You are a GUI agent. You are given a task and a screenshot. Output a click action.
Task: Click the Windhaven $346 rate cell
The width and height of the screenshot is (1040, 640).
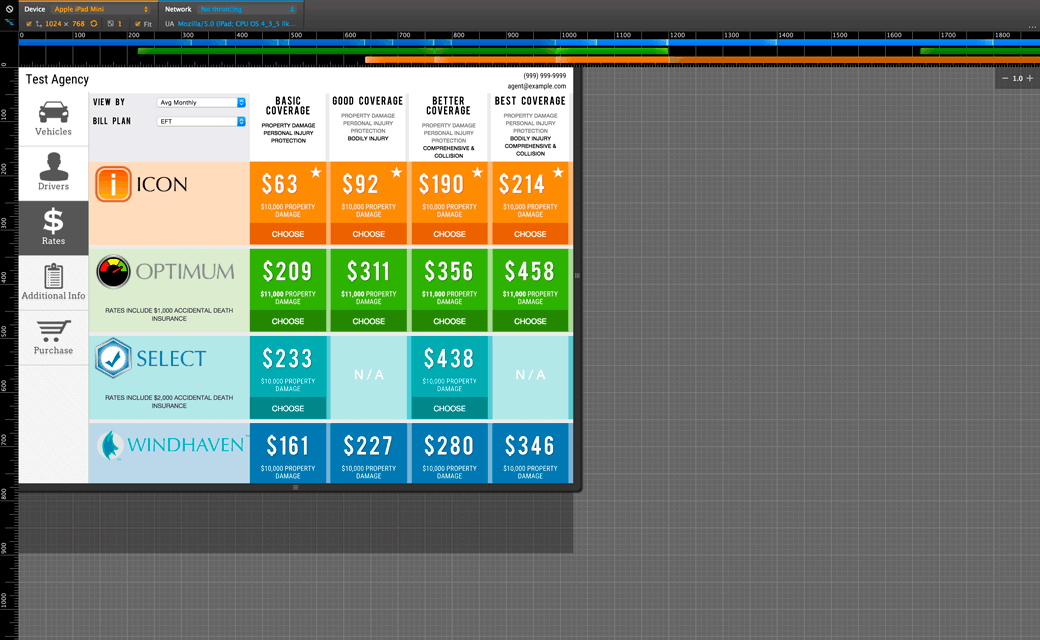(x=531, y=453)
